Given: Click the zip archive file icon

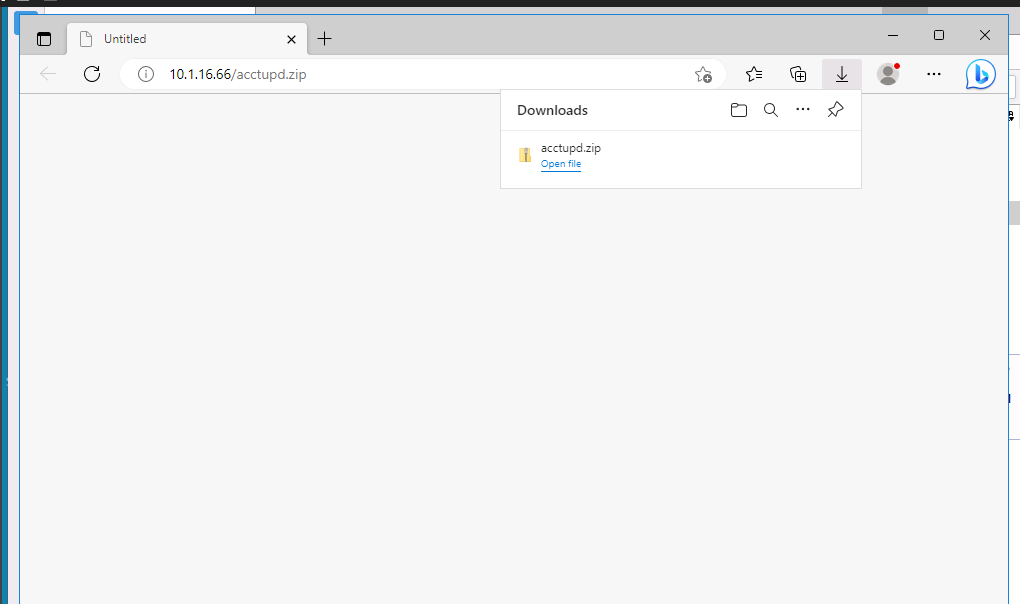Looking at the screenshot, I should click(x=524, y=155).
